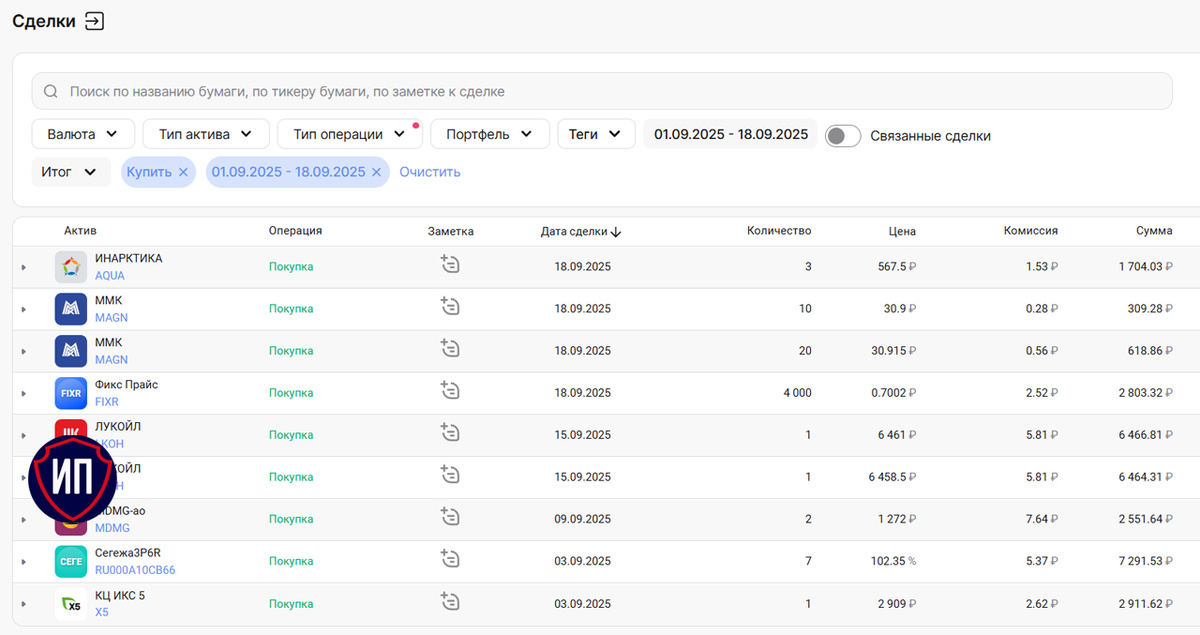Click the round ИП badge logo
1200x635 pixels.
(x=73, y=478)
